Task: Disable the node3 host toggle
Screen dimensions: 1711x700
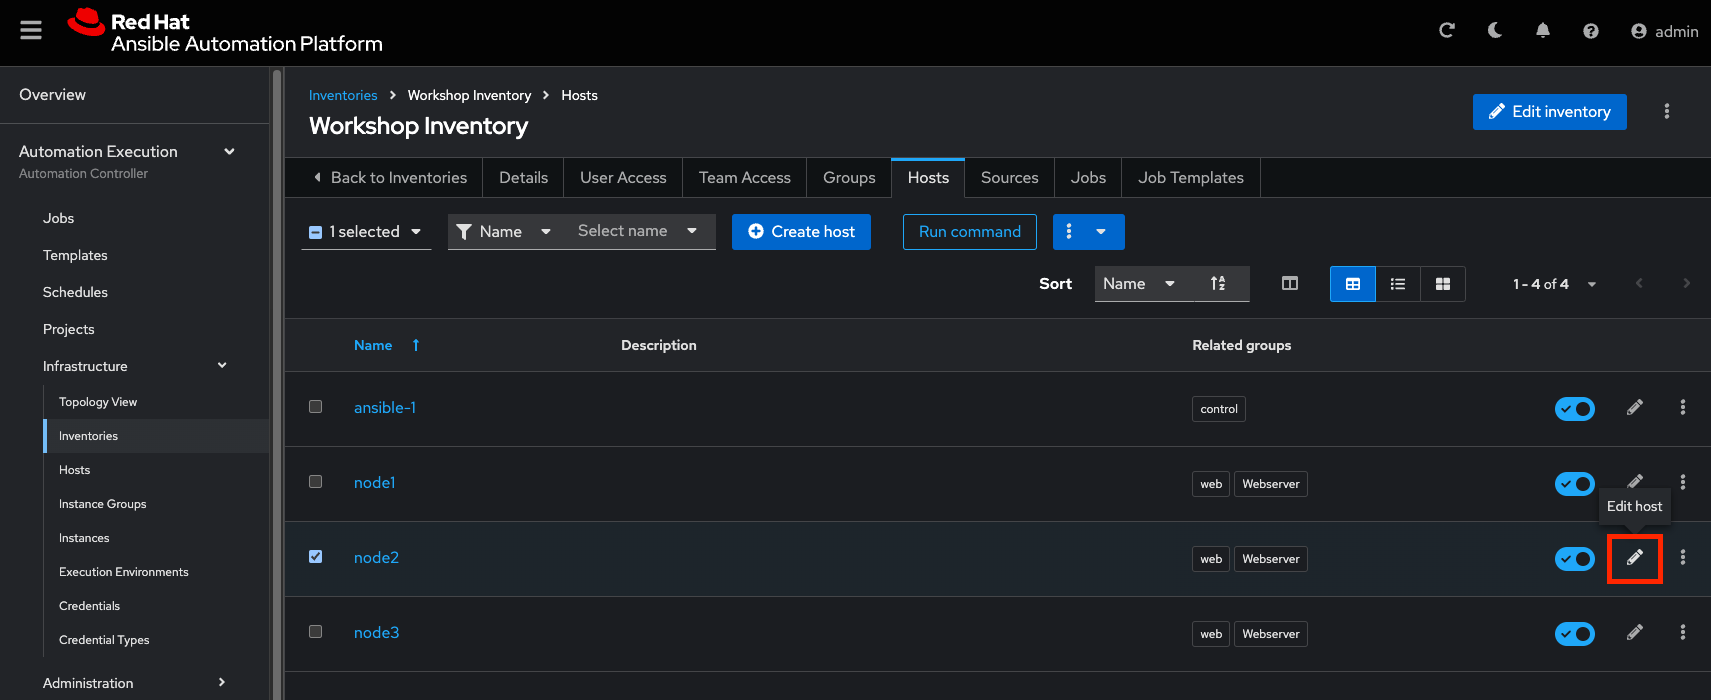Action: (1574, 634)
